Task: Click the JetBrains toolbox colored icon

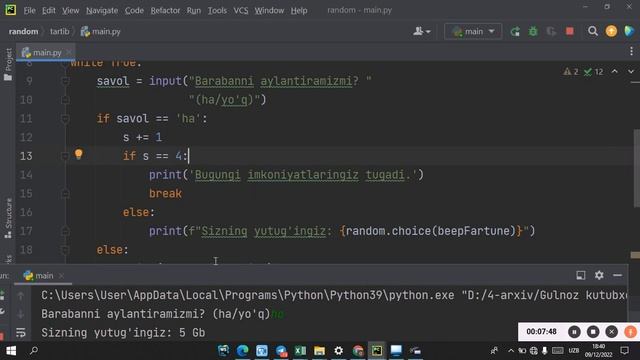Action: [629, 31]
